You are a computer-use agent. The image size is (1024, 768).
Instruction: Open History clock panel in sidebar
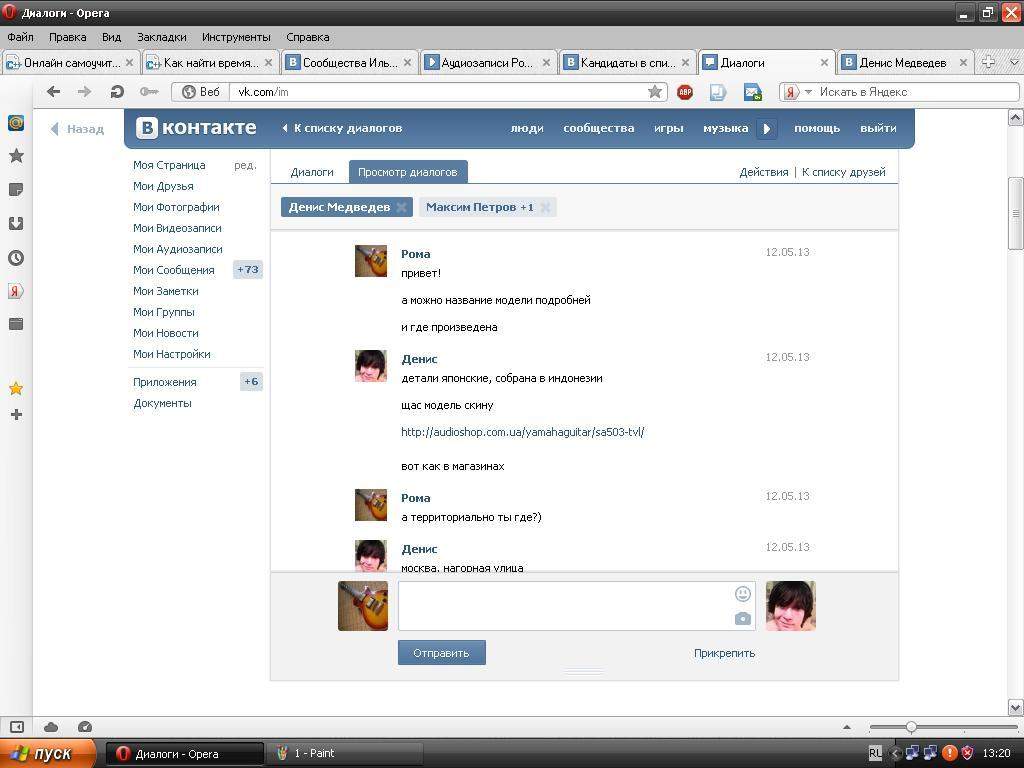[16, 257]
